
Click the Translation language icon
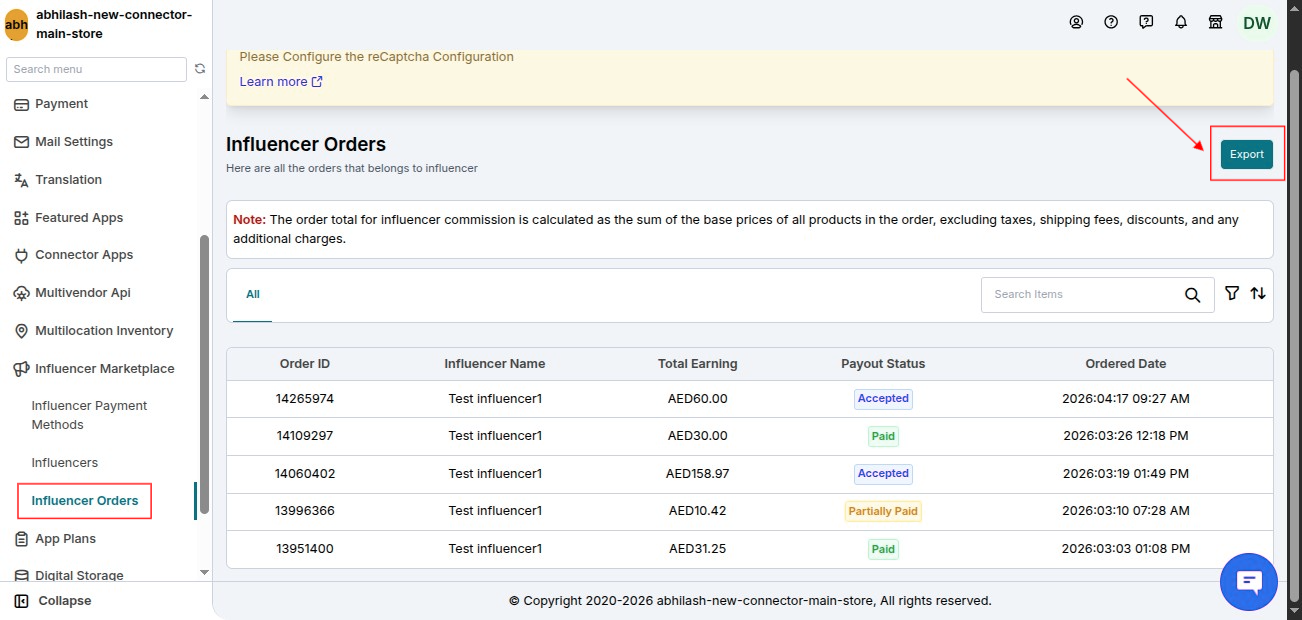click(21, 180)
